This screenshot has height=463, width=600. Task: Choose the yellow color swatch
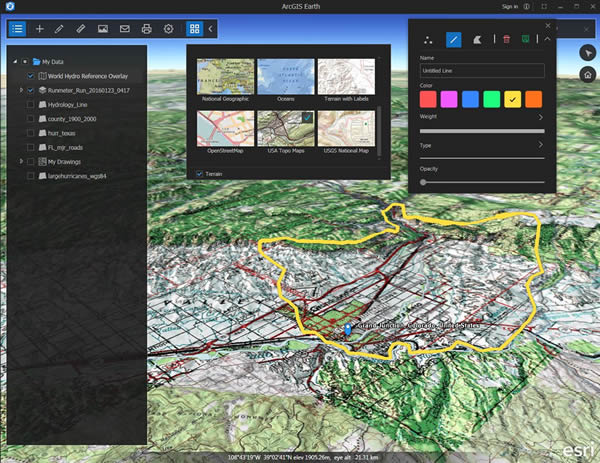[512, 99]
